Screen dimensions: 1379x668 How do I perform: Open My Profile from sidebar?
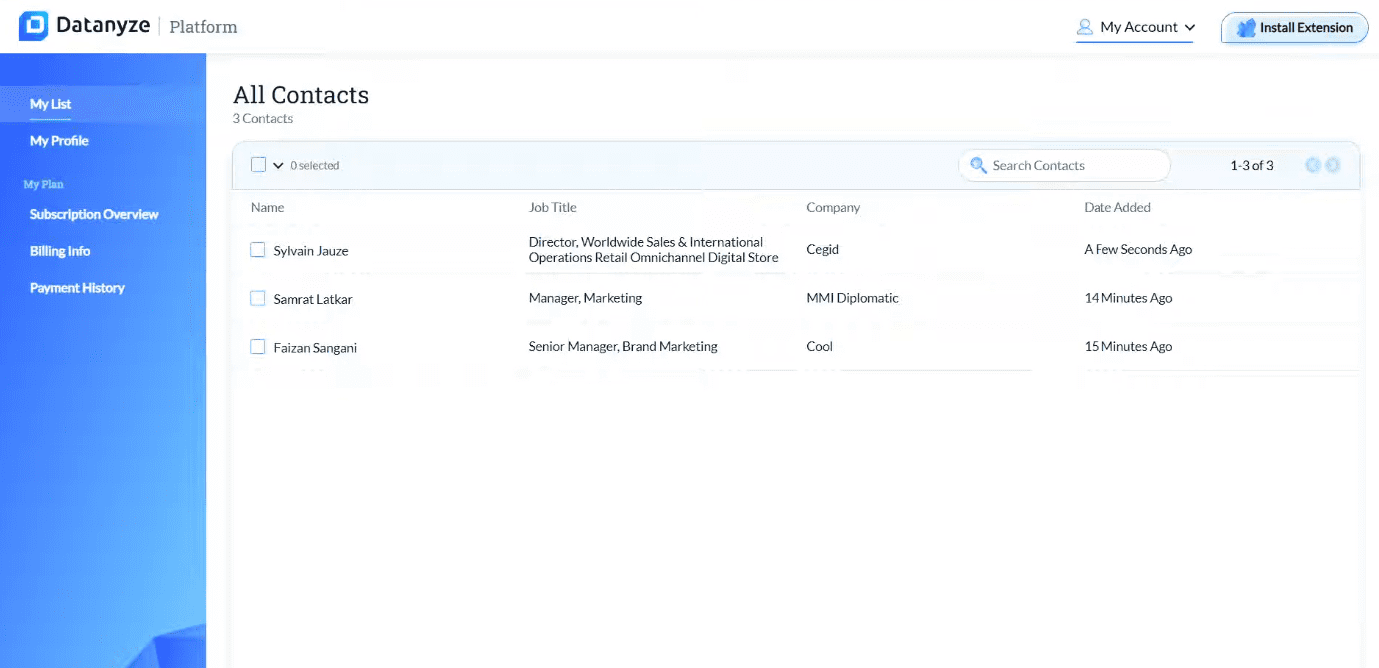(x=58, y=140)
